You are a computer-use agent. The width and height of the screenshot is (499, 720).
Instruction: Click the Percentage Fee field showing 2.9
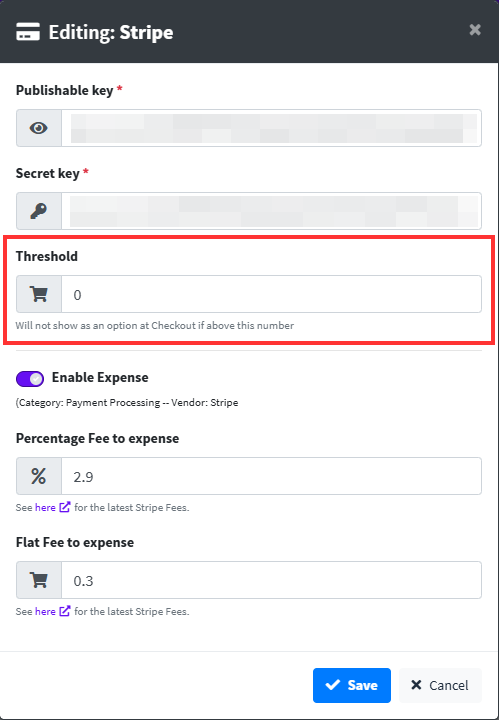coord(271,476)
